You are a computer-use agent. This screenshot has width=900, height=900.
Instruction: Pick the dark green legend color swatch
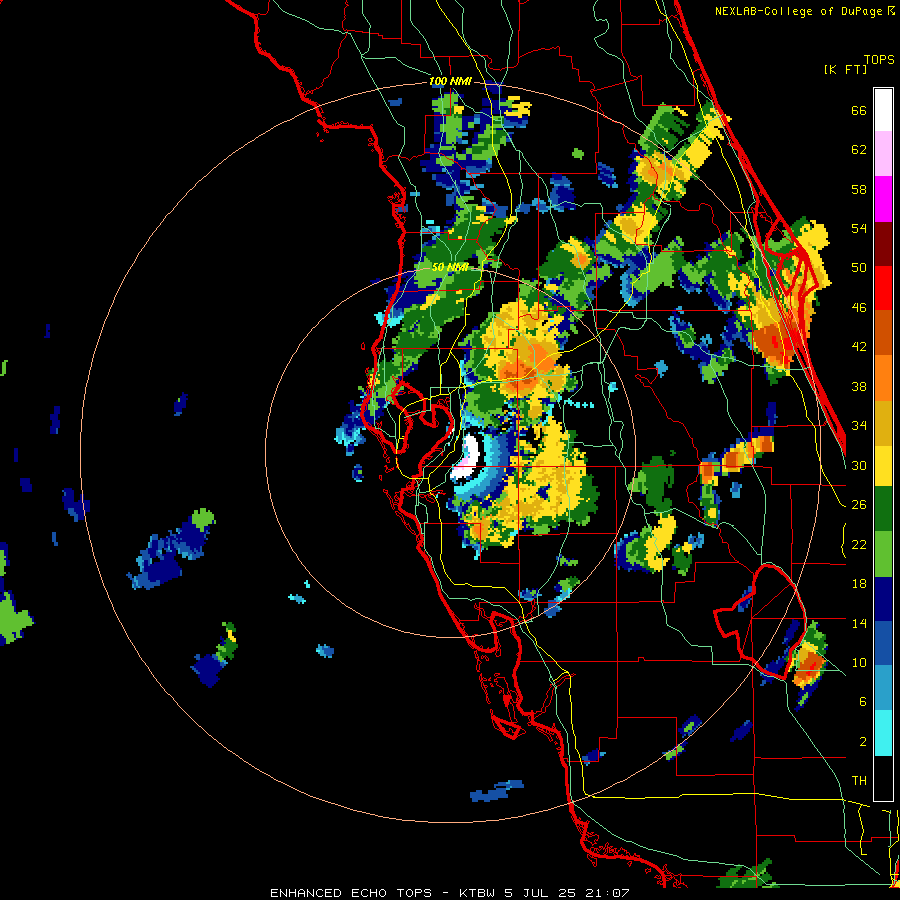tap(883, 509)
